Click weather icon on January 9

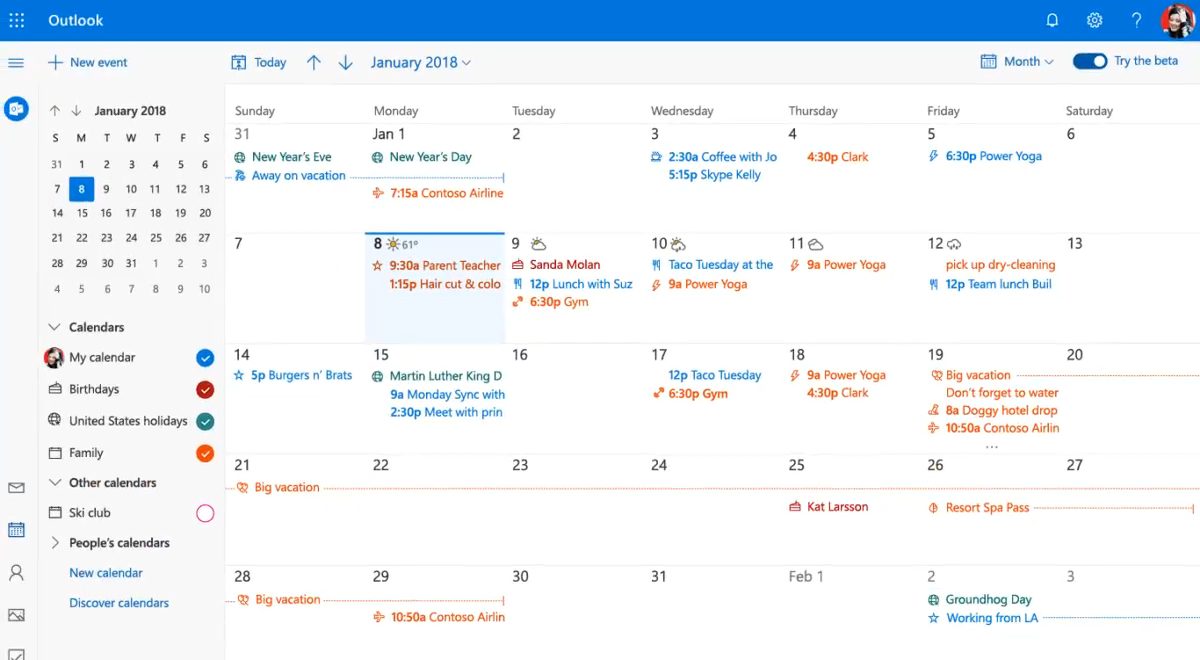(538, 244)
